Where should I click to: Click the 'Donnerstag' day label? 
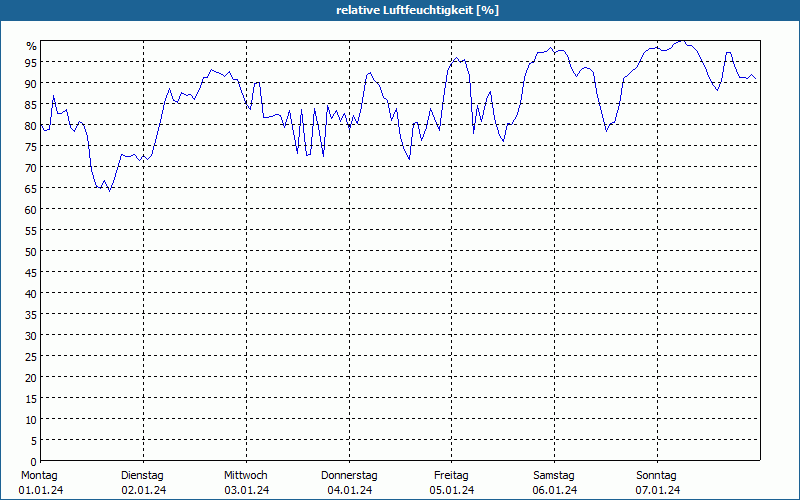[x=349, y=475]
